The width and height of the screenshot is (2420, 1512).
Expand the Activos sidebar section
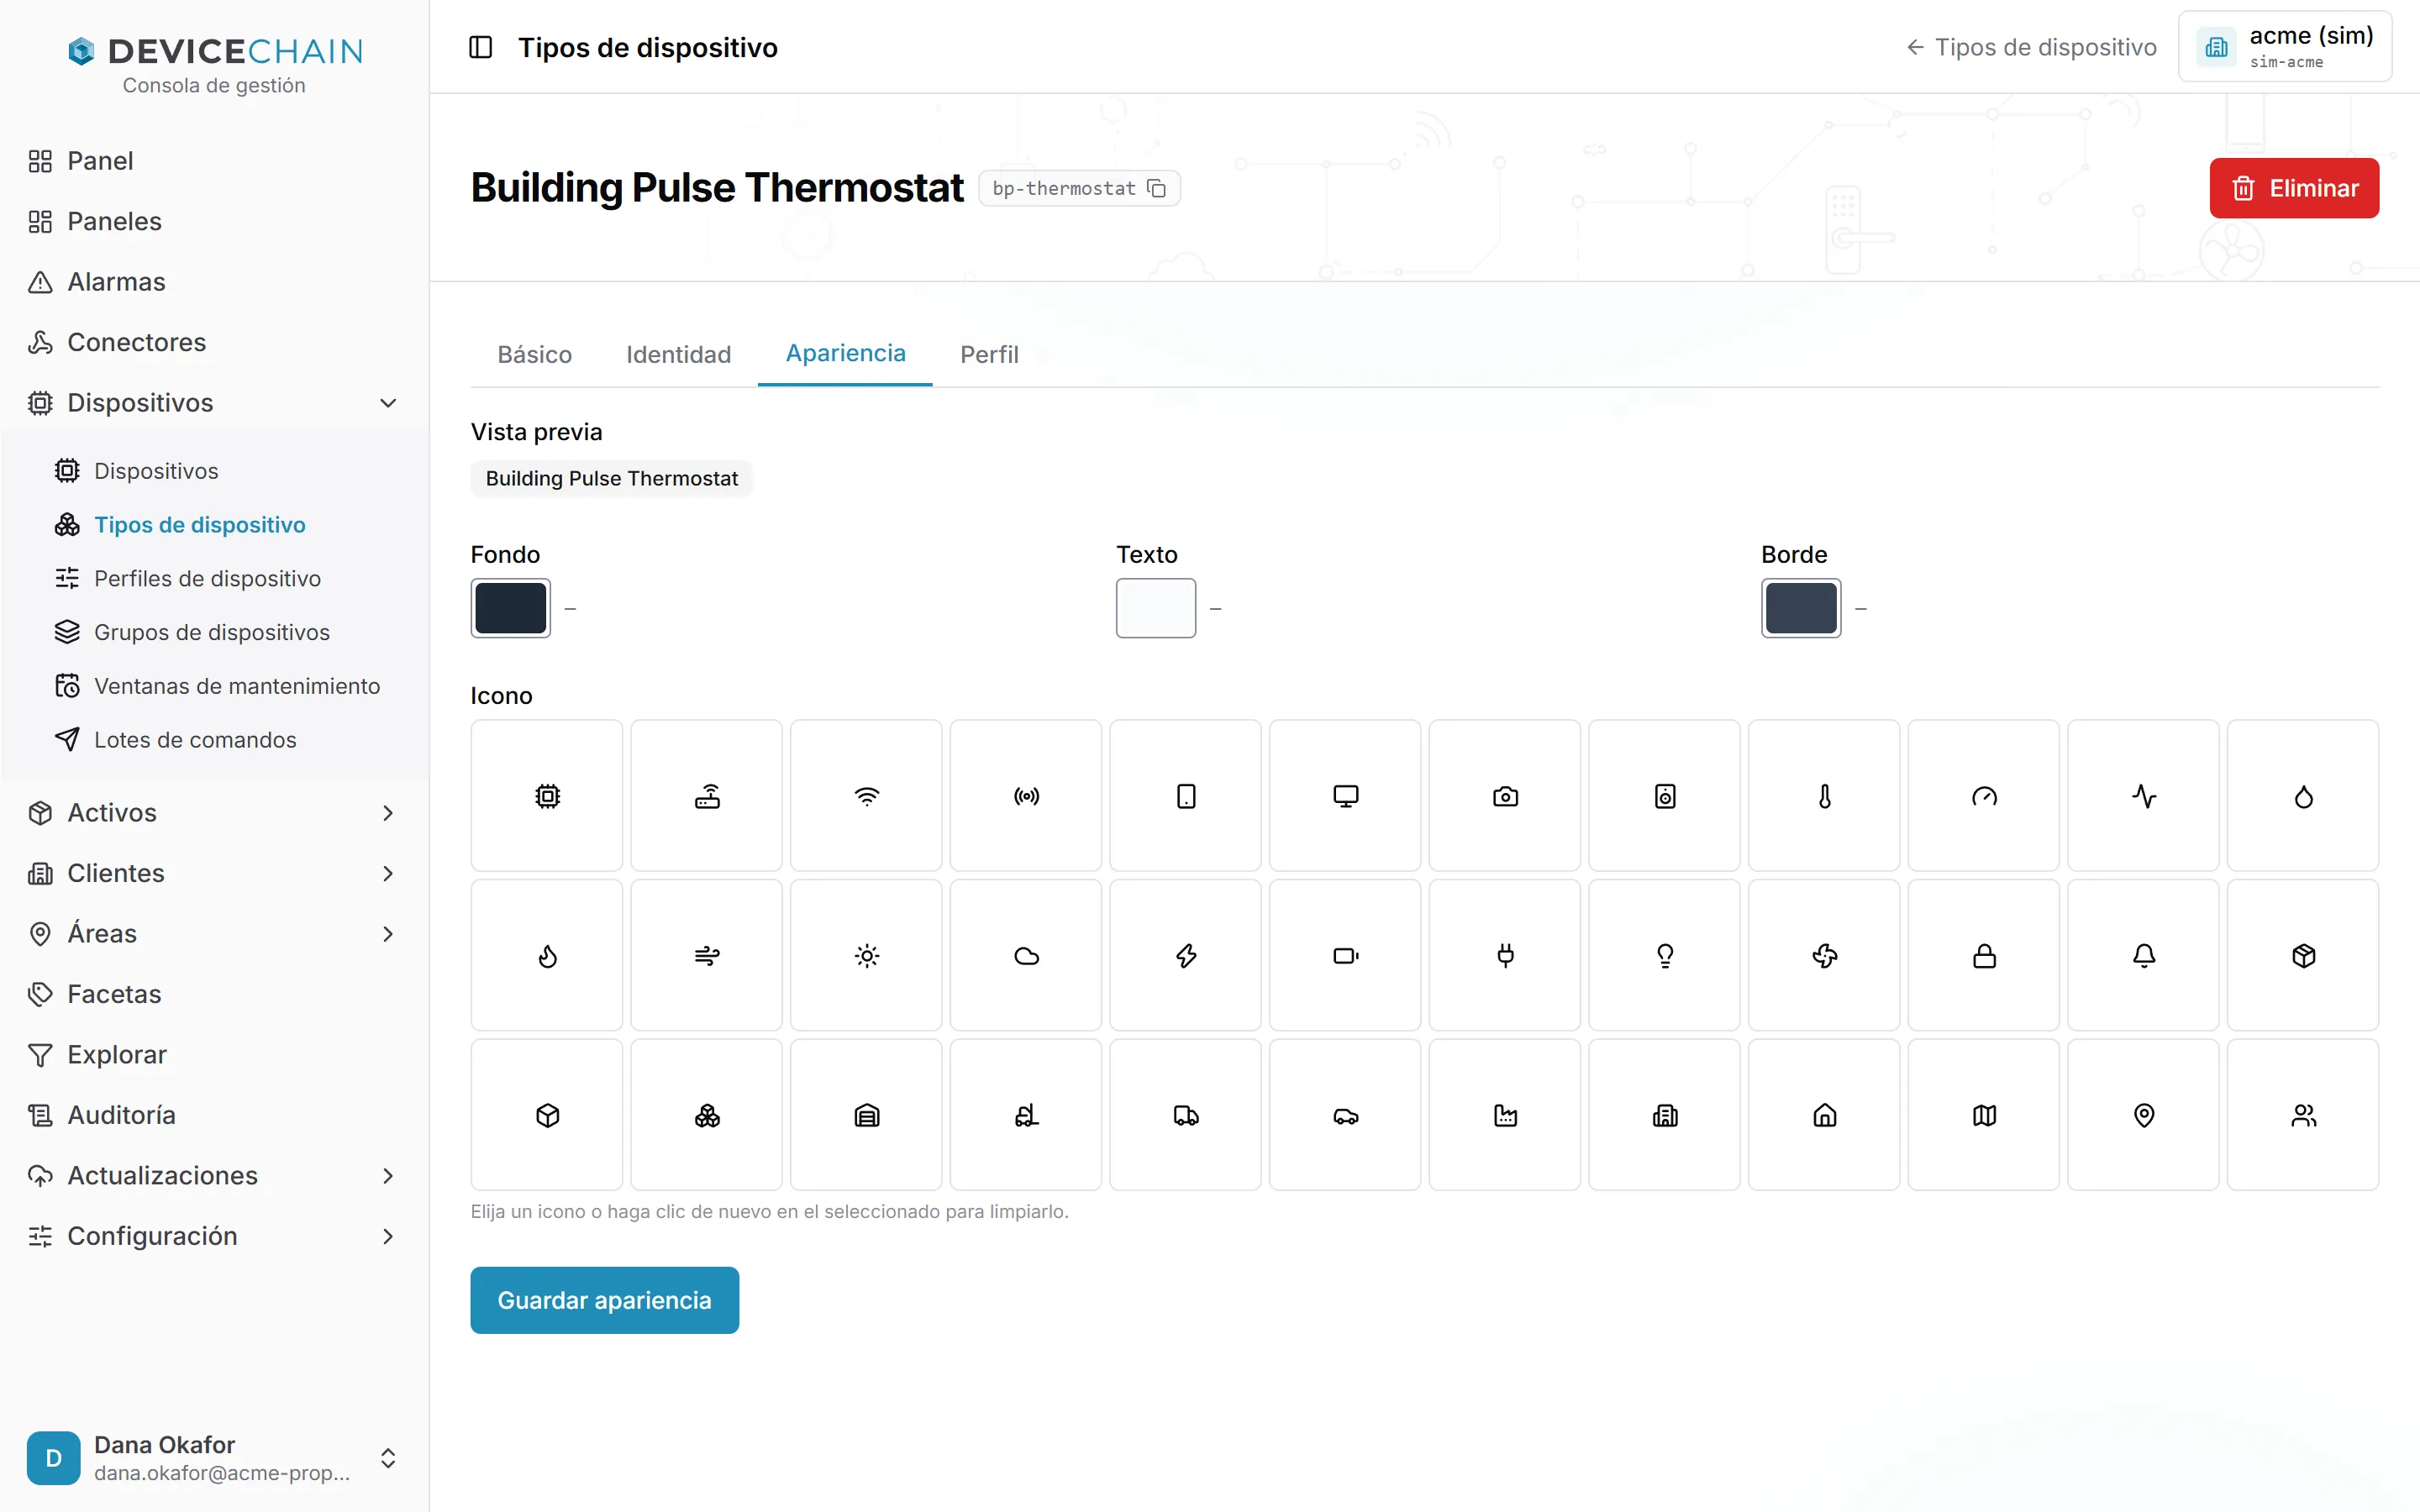[213, 812]
